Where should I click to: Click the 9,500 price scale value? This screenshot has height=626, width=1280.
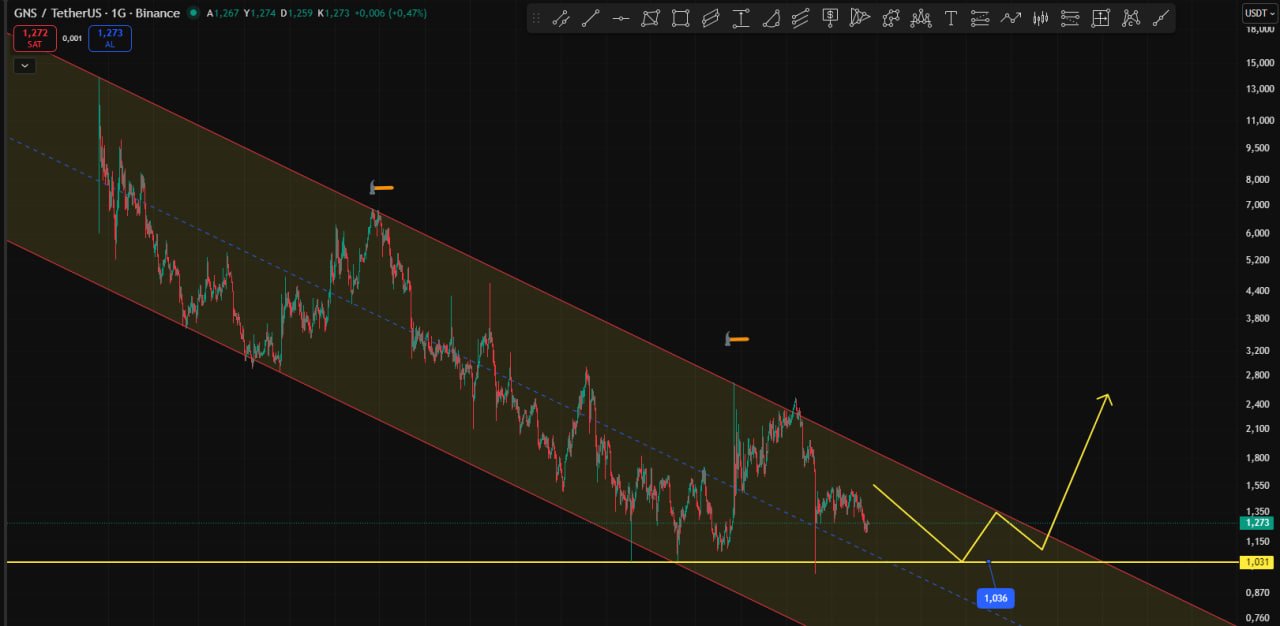click(1257, 148)
